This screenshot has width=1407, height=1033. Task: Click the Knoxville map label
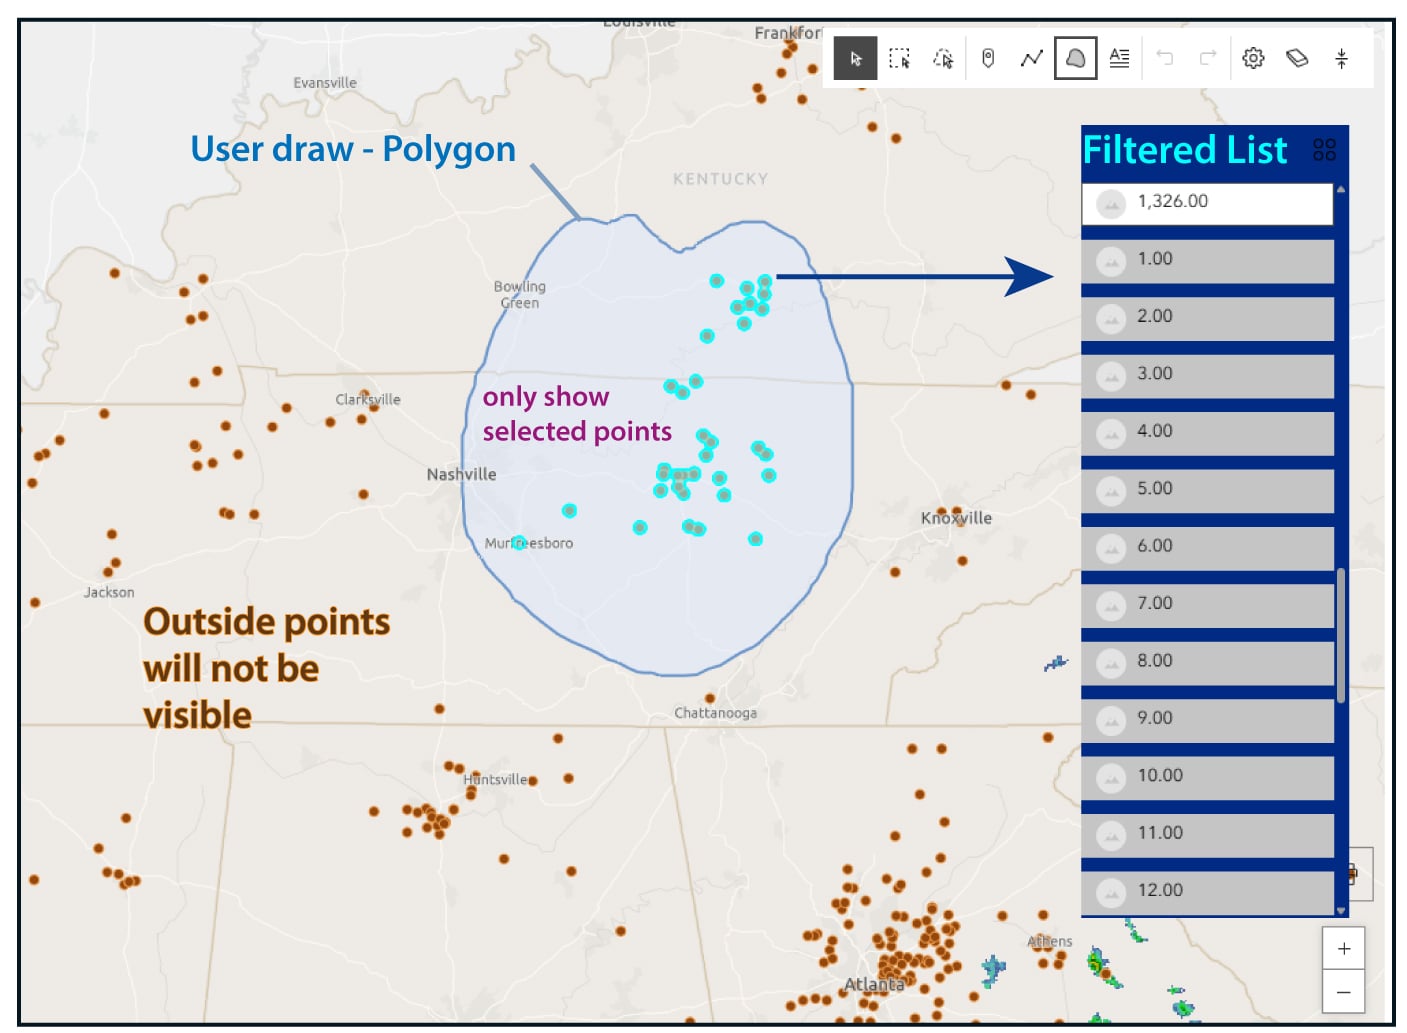coord(956,518)
